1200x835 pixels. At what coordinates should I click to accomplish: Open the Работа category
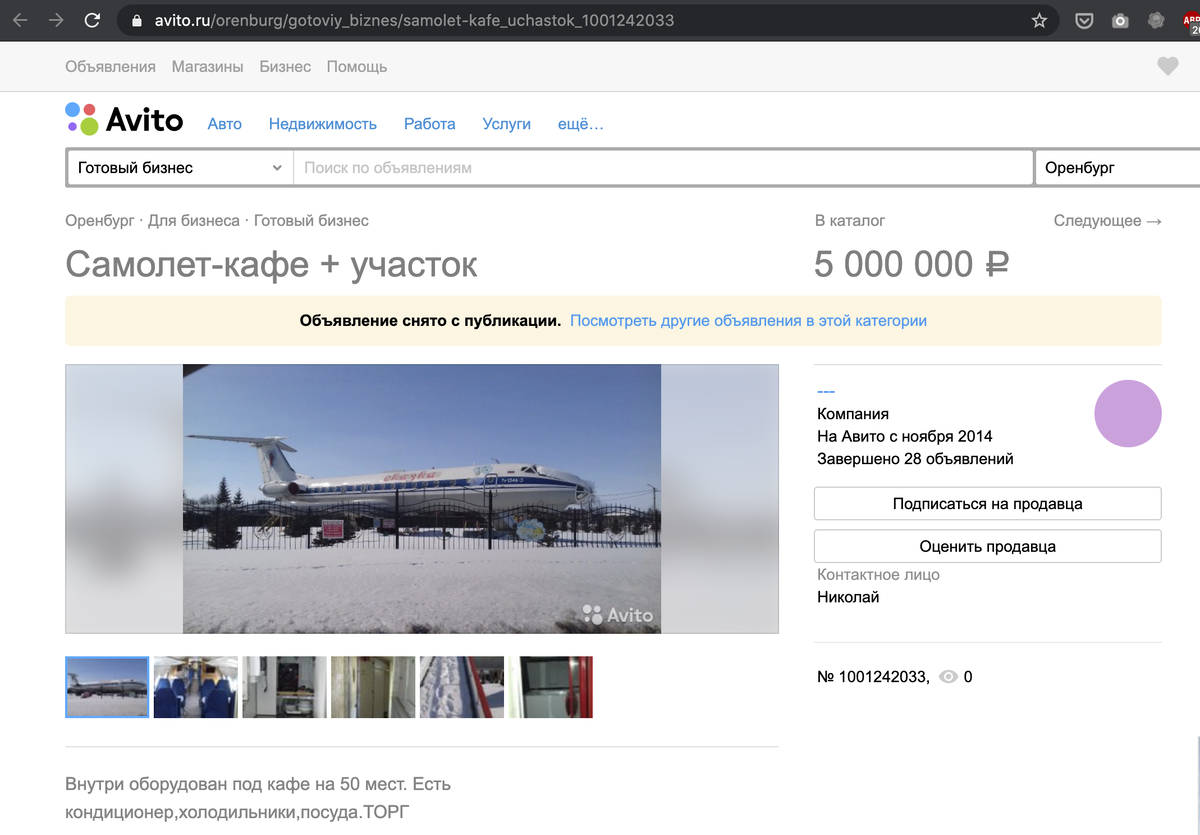430,124
